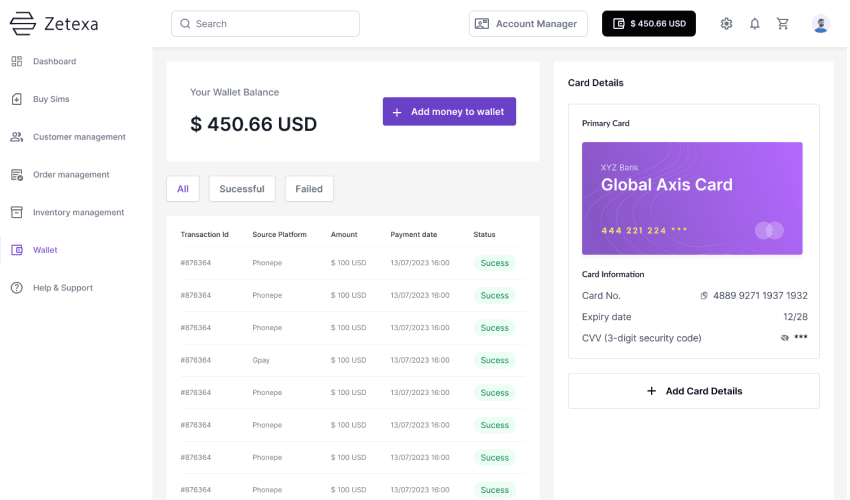The height and width of the screenshot is (500, 850).
Task: Focus the Search input field
Action: 266,24
